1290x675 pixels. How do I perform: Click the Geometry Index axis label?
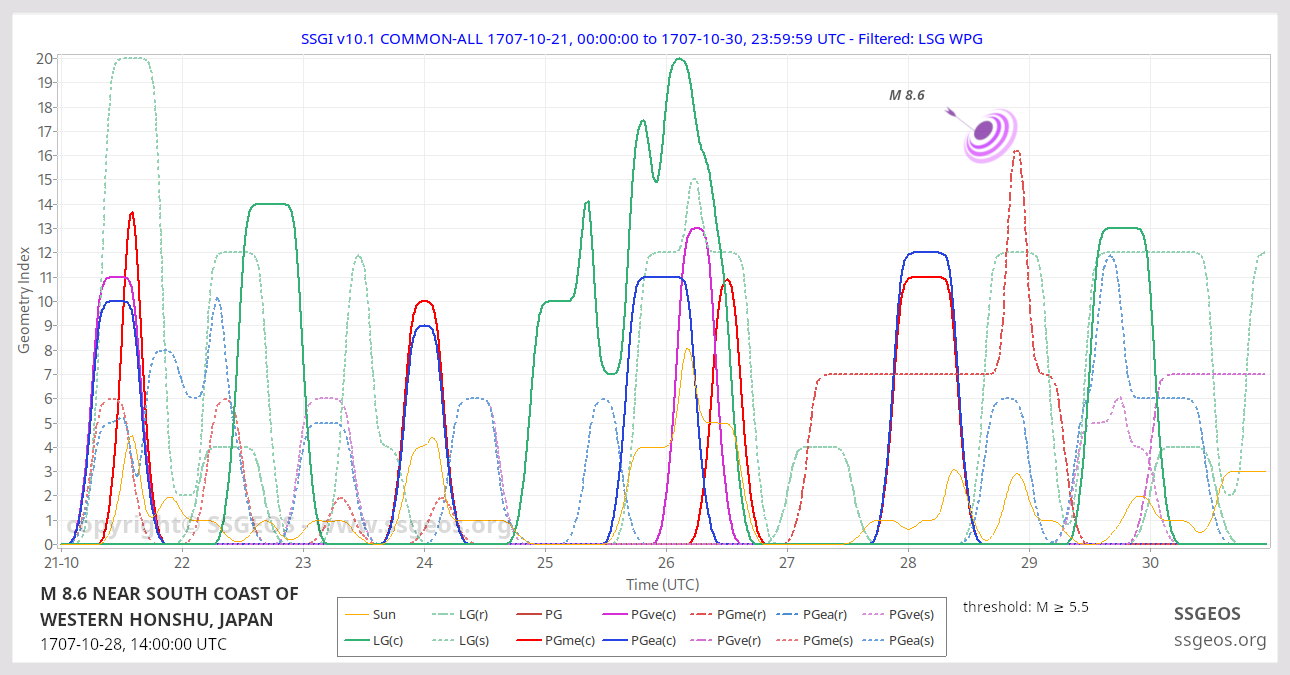click(24, 301)
